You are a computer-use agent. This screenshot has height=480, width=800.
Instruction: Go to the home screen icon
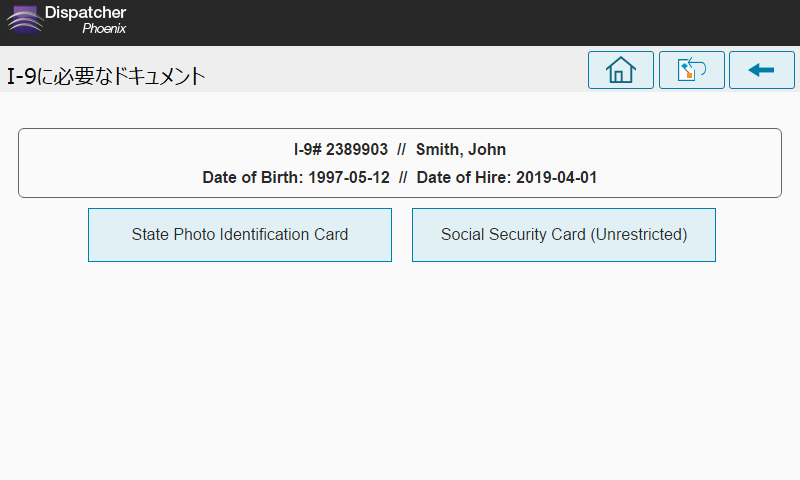point(620,70)
